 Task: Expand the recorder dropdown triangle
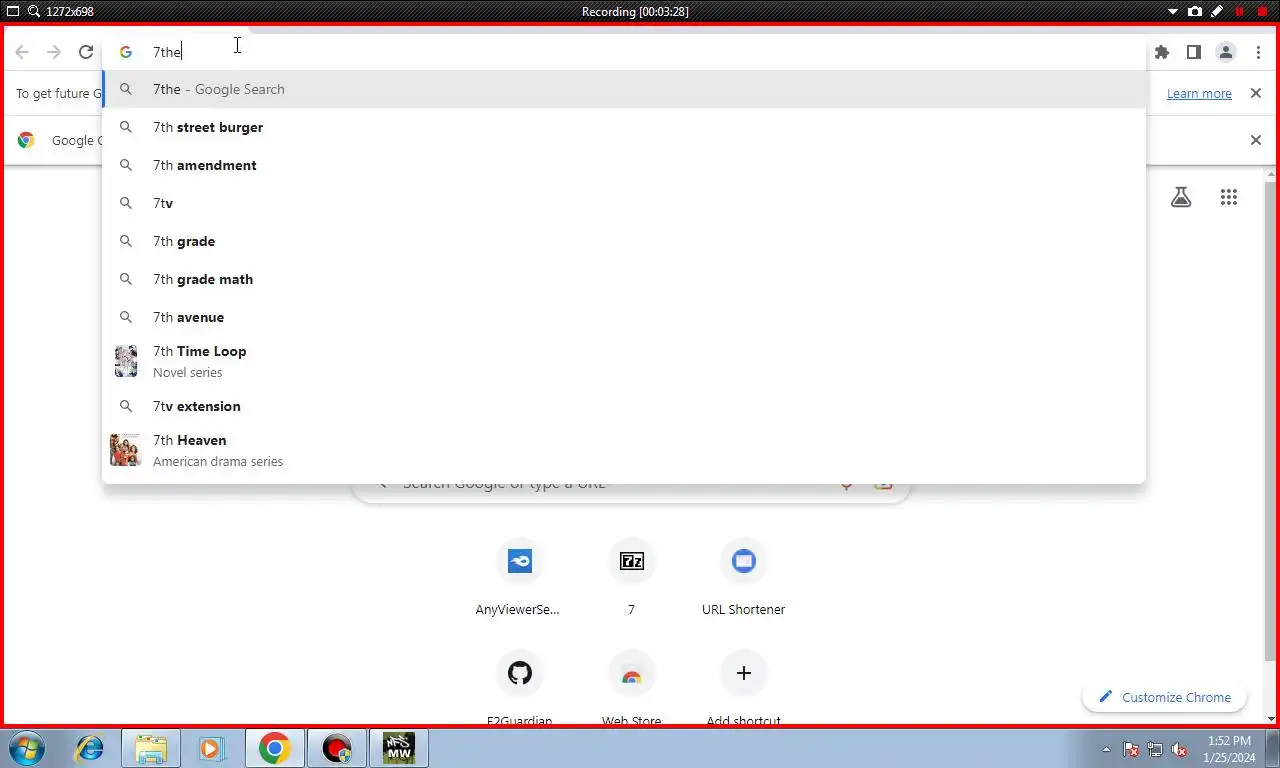pos(1174,11)
